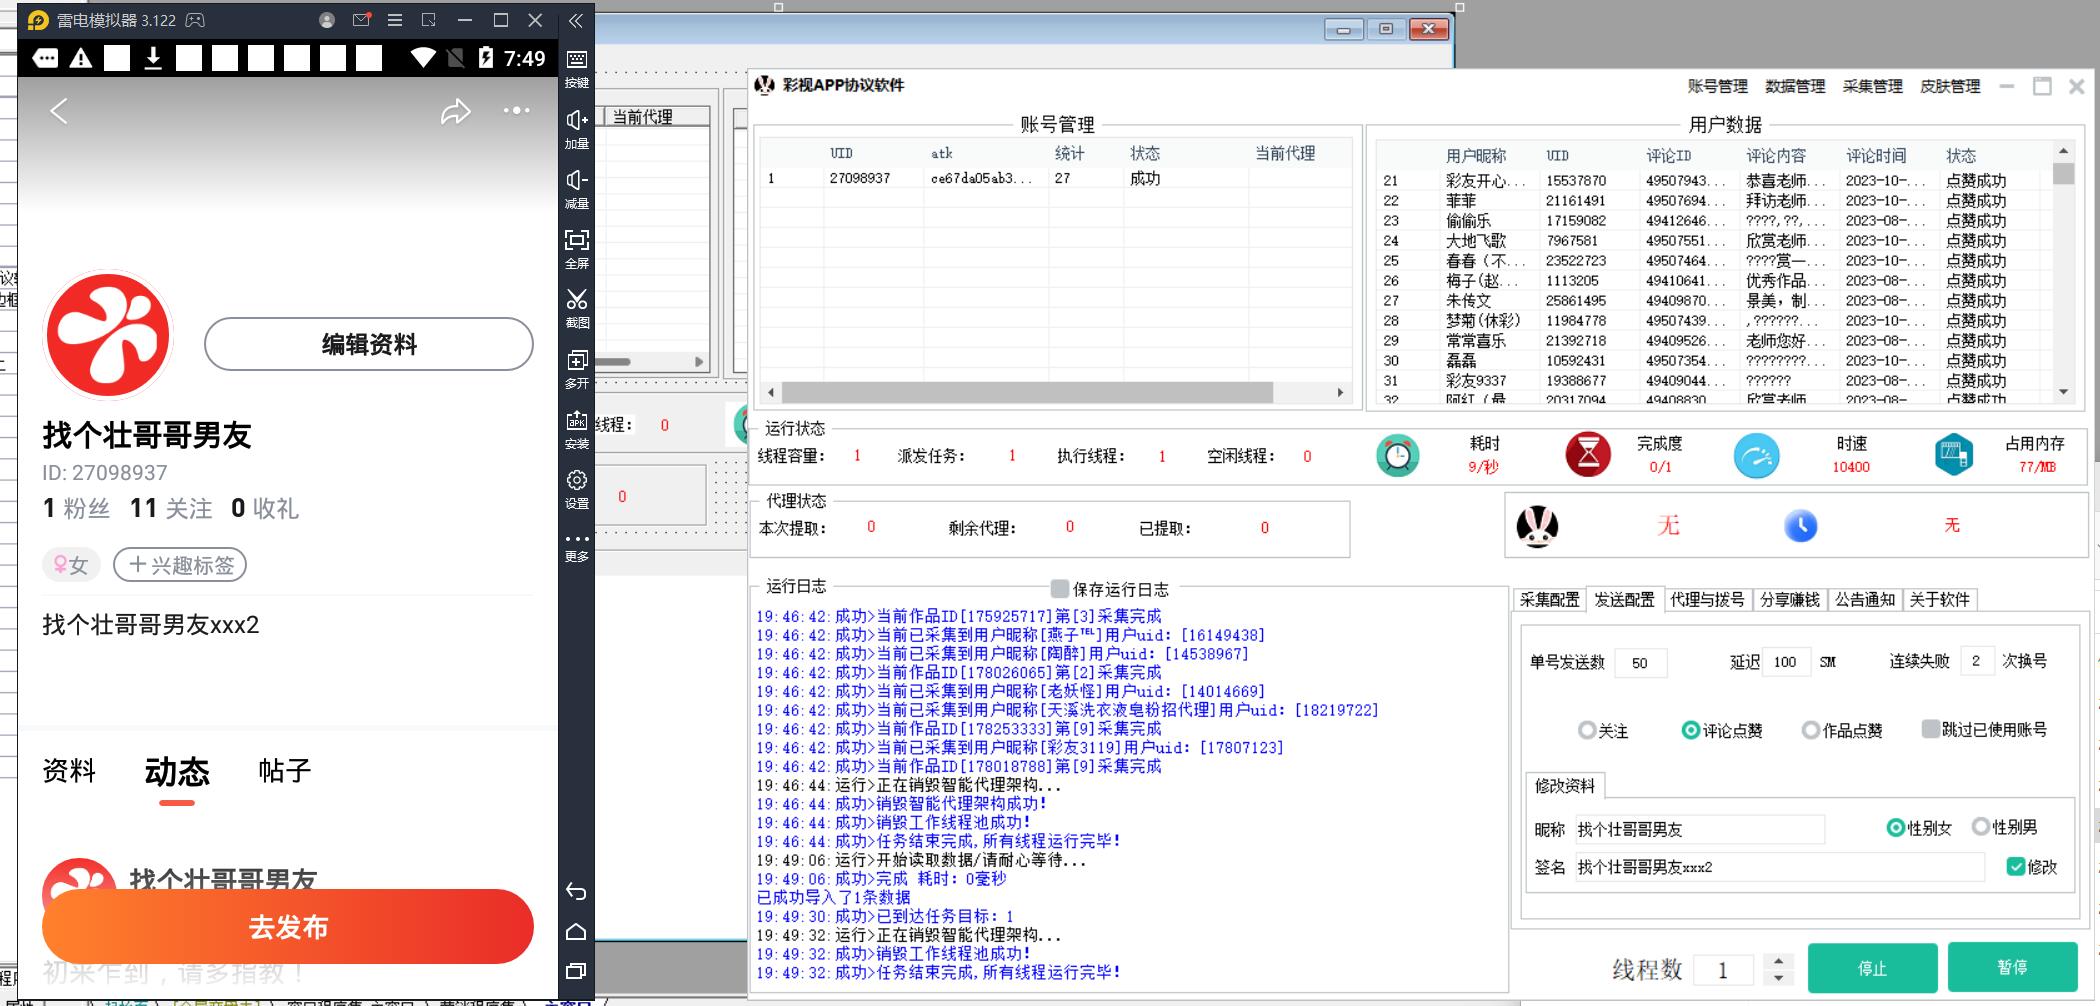2100x1006 pixels.
Task: Enable the save run log checkbox
Action: tap(1059, 589)
